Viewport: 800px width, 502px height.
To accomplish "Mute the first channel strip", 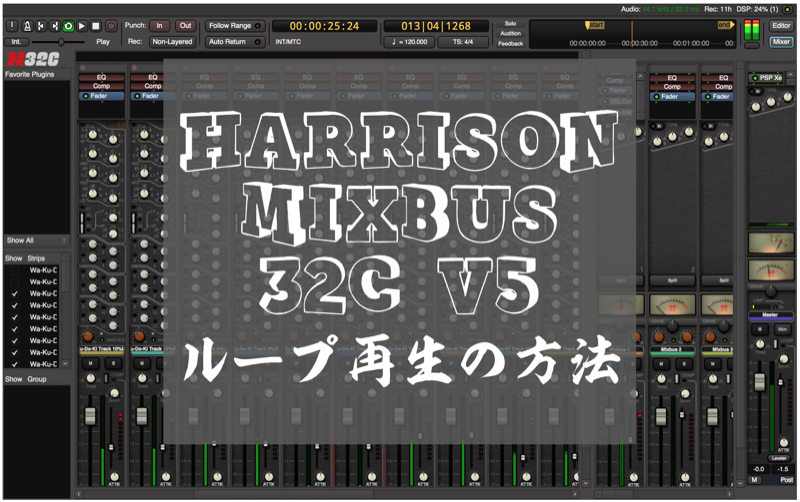I will (x=90, y=363).
